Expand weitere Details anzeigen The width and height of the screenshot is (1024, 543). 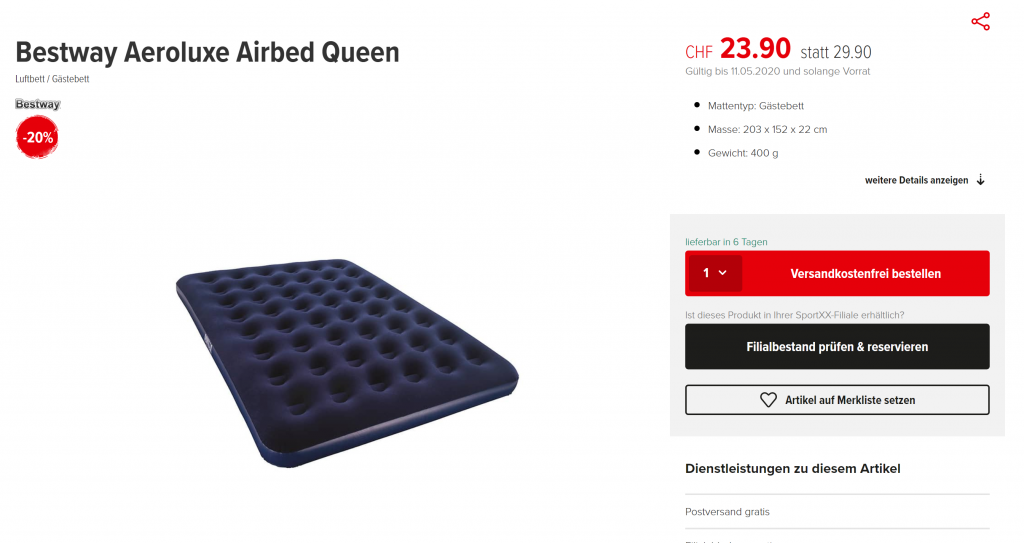[x=916, y=180]
